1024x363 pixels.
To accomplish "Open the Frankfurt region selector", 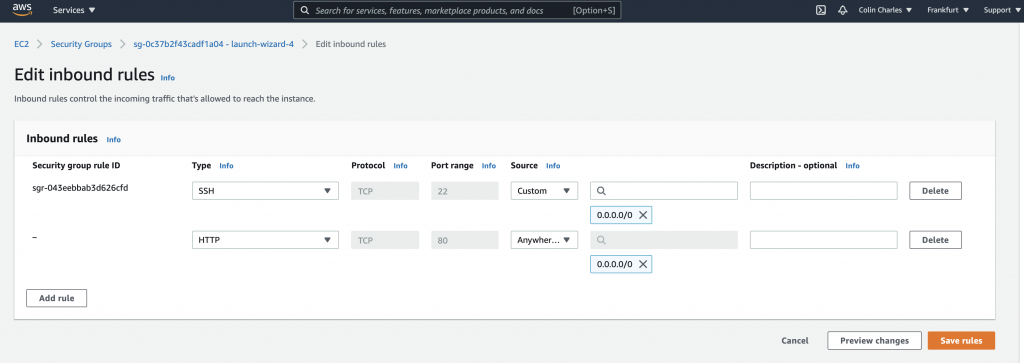I will [x=948, y=10].
